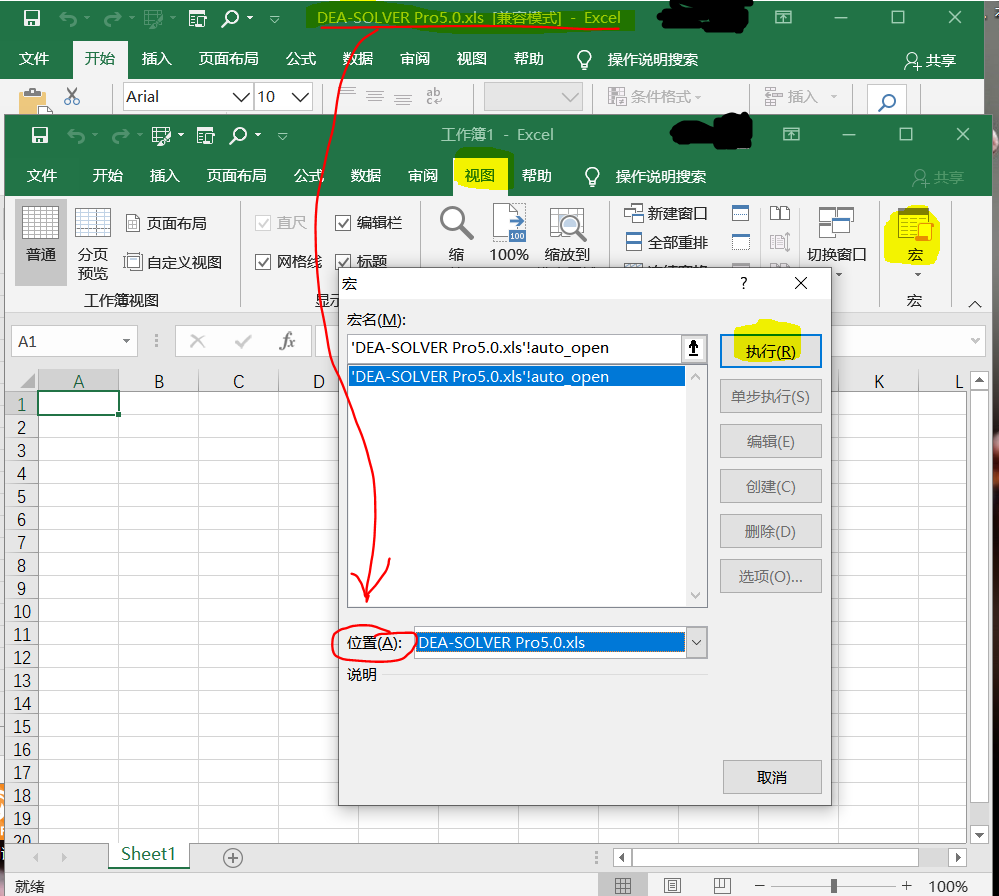The height and width of the screenshot is (896, 999).
Task: Open the Name Box dropdown arrow
Action: (x=127, y=341)
